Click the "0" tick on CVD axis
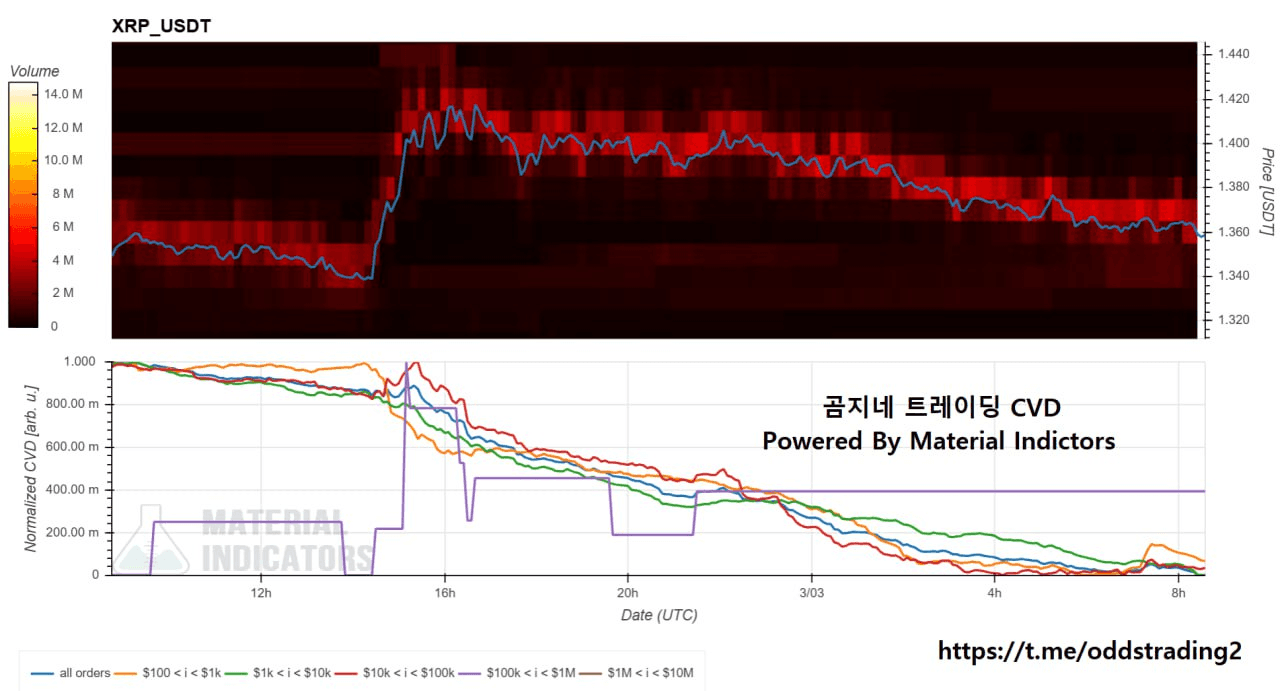Viewport: 1280px width, 691px height. pyautogui.click(x=96, y=575)
